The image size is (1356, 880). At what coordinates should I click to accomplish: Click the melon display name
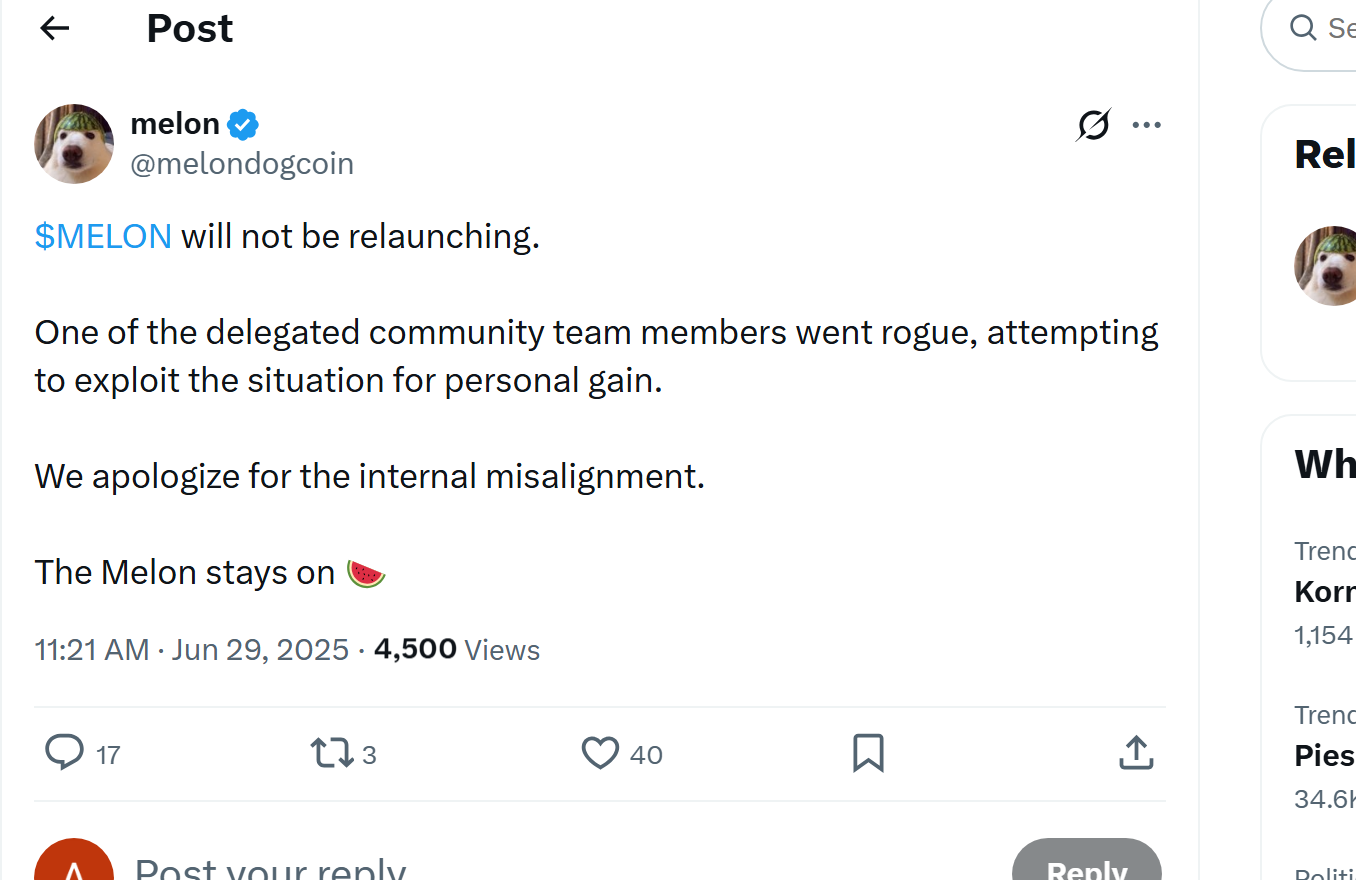tap(175, 124)
